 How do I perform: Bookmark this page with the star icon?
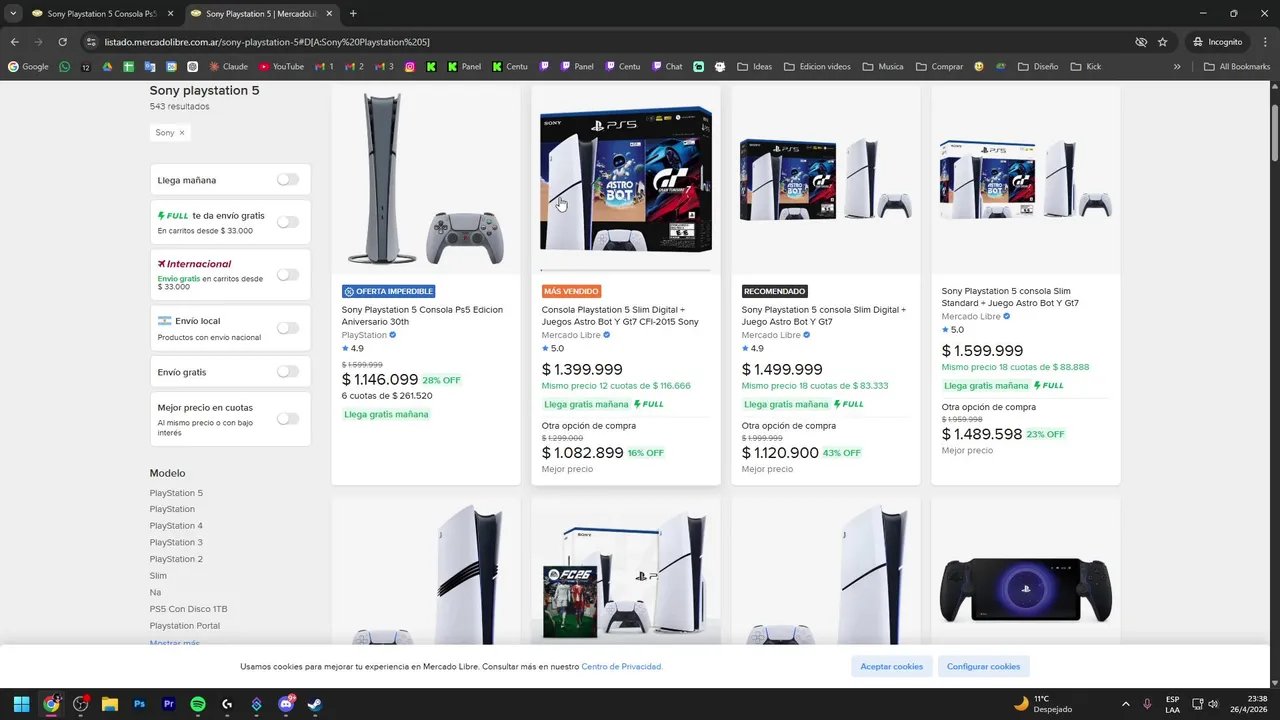pos(1162,42)
